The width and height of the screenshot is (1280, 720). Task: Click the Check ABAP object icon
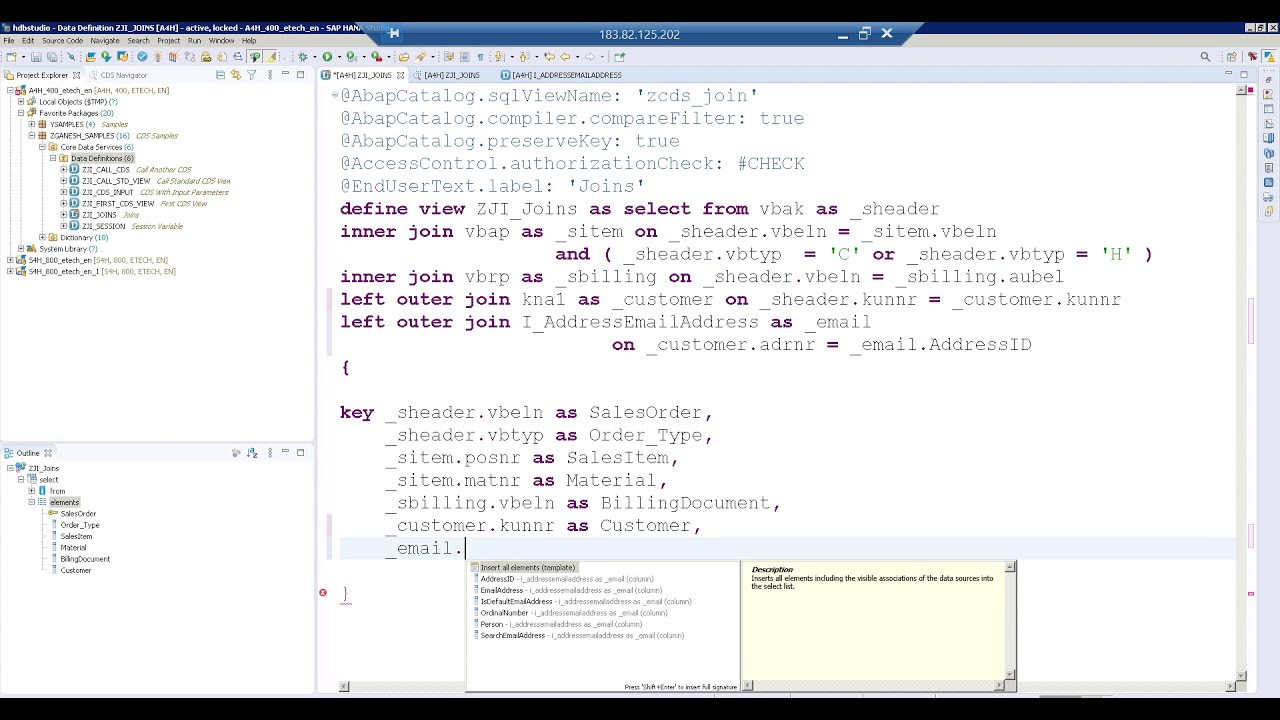point(142,57)
